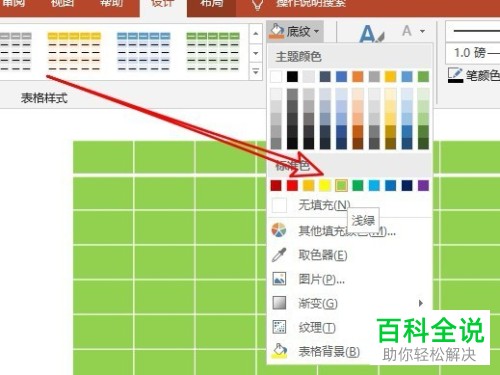Image resolution: width=500 pixels, height=375 pixels.
Task: Open the 视图 ribbon tab
Action: tap(62, 4)
